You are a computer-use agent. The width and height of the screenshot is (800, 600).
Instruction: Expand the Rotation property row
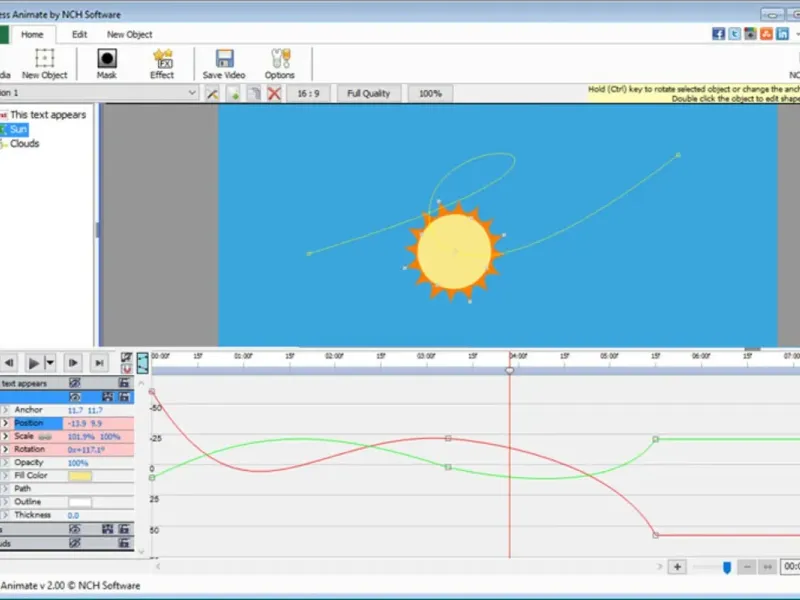tap(5, 449)
